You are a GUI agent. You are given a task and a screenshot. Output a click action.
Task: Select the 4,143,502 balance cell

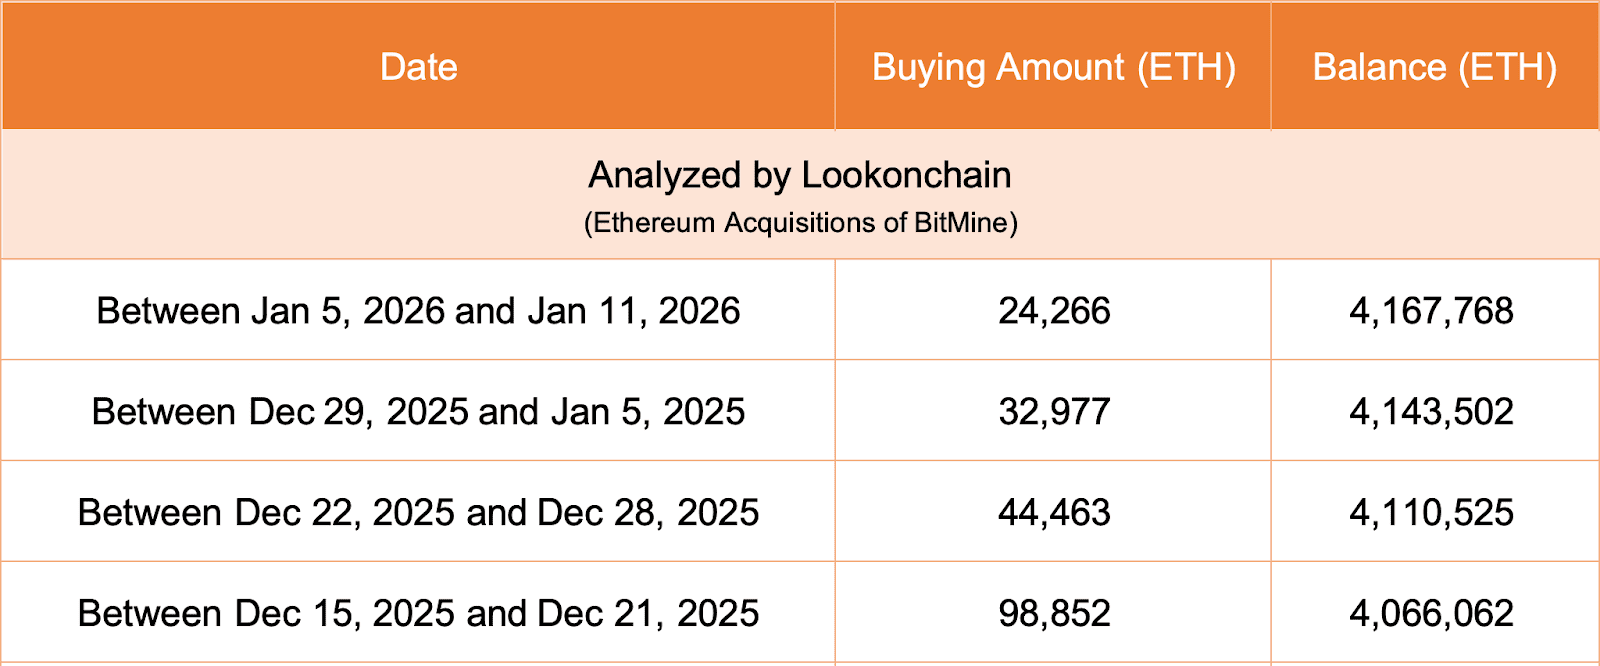[1431, 412]
